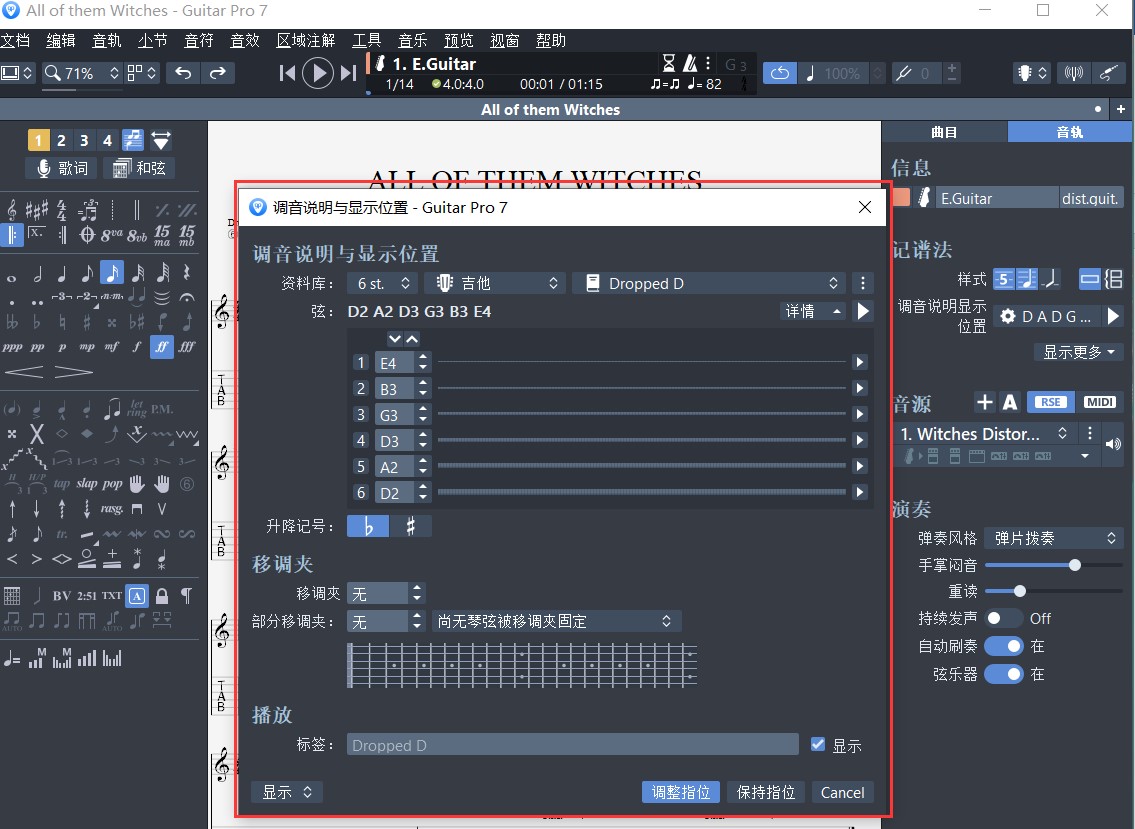Enable the flat sign in 升降记号
The image size is (1135, 829).
tap(367, 525)
